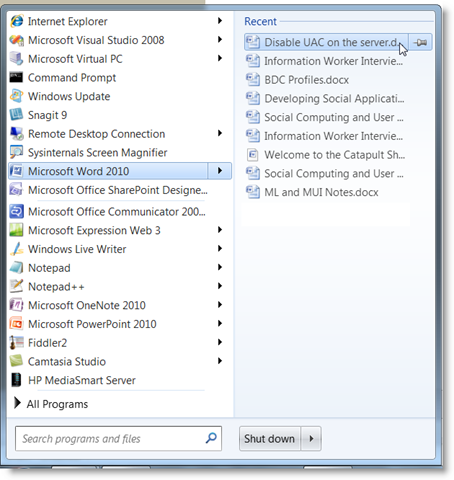
Task: Click the Internet Explorer icon
Action: click(16, 21)
